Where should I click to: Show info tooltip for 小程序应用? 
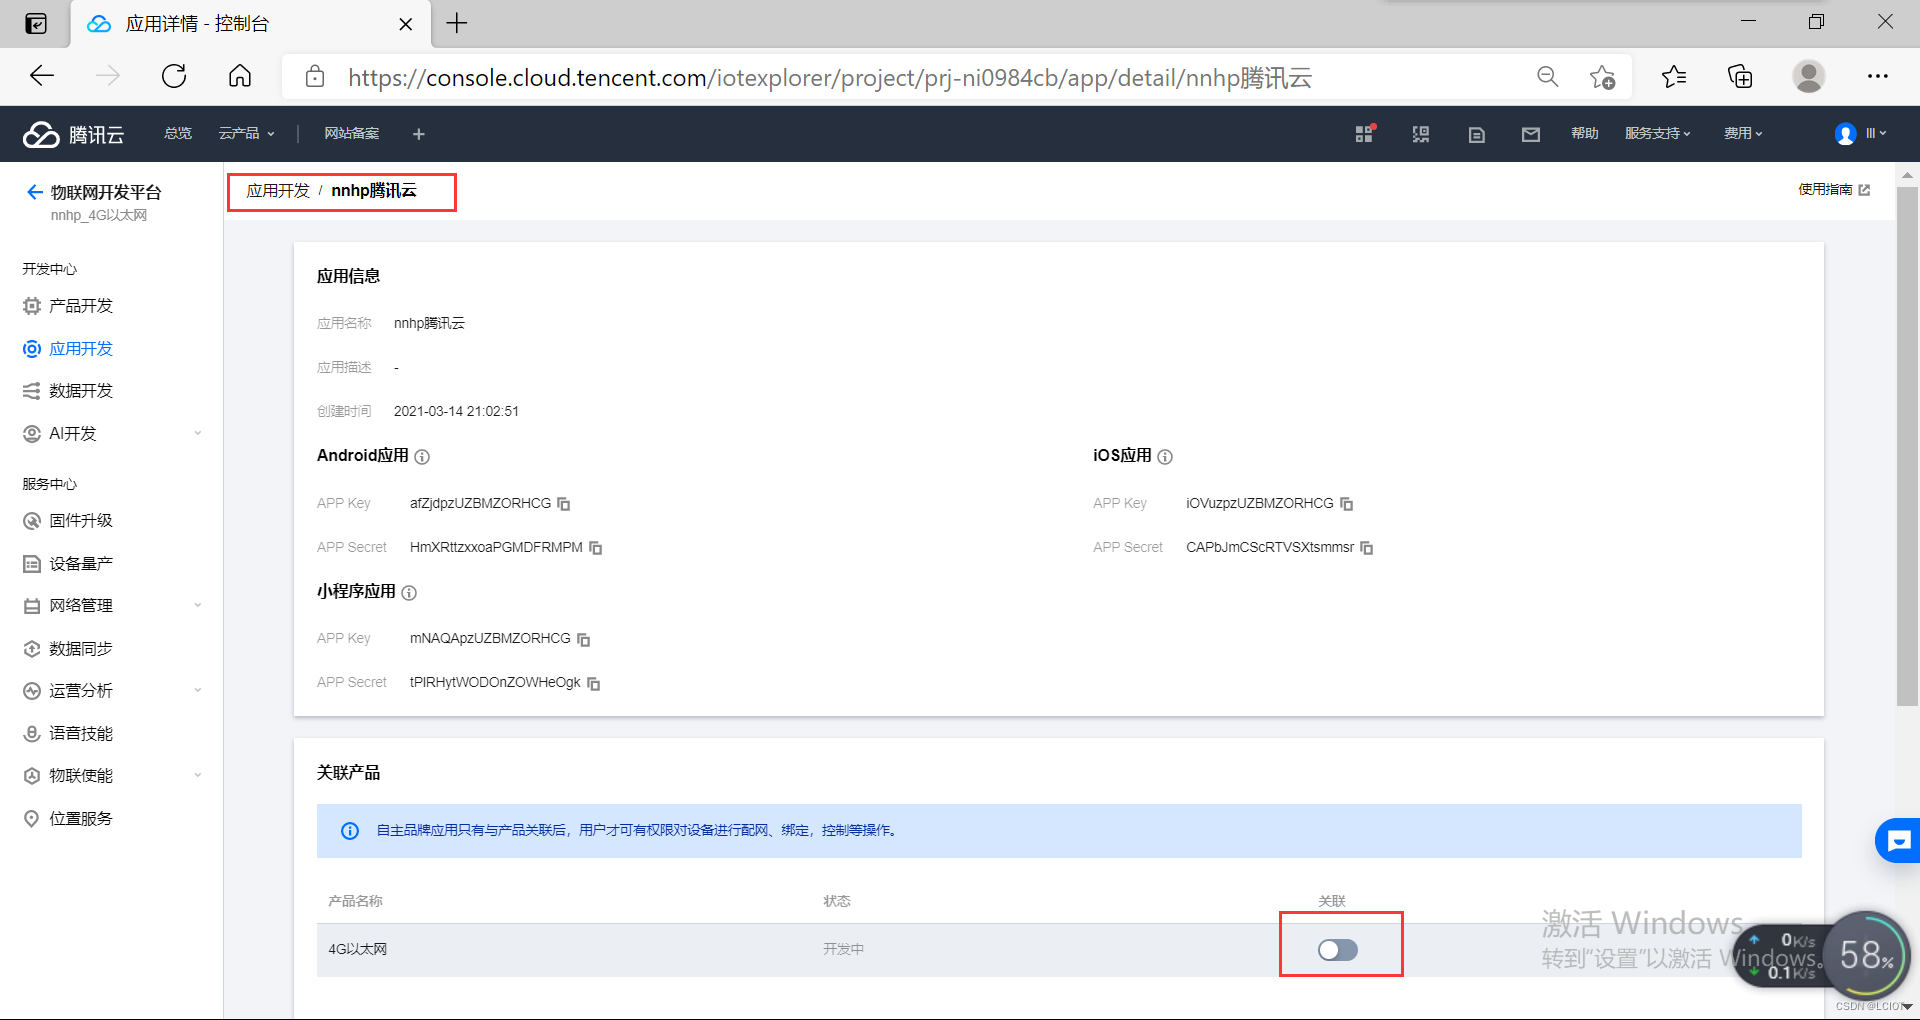409,593
